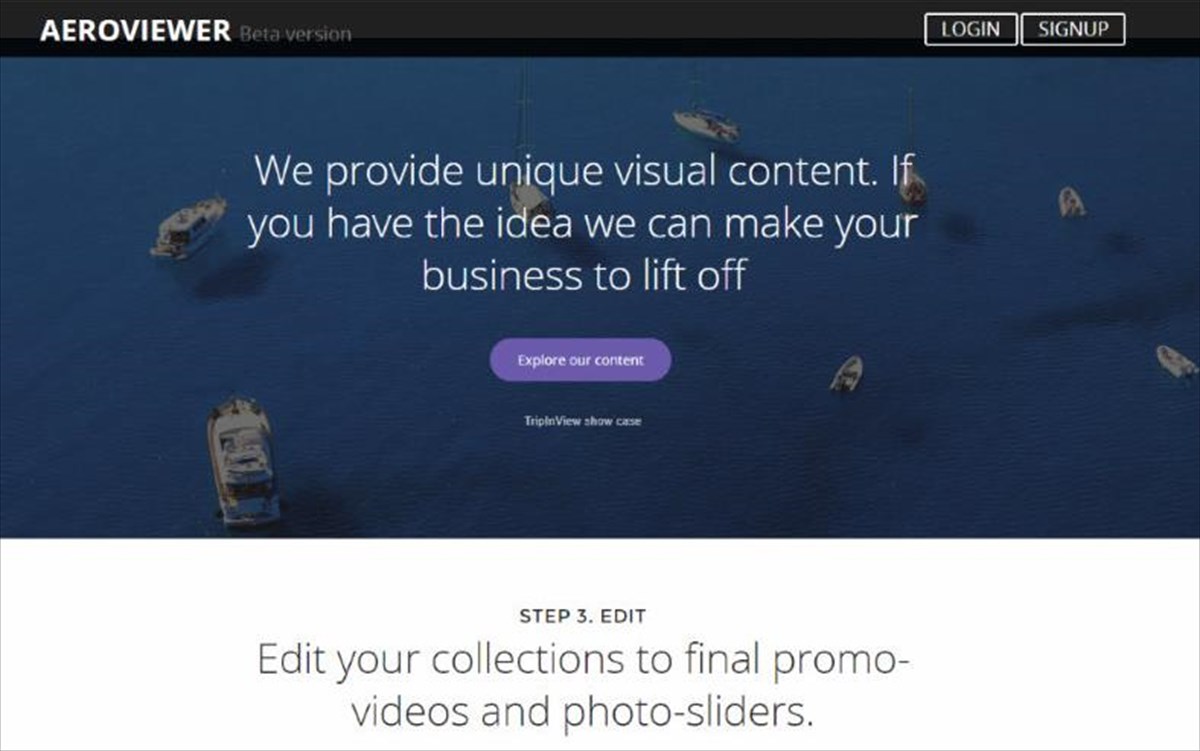Click the hero headline about unique visual content

[x=582, y=222]
